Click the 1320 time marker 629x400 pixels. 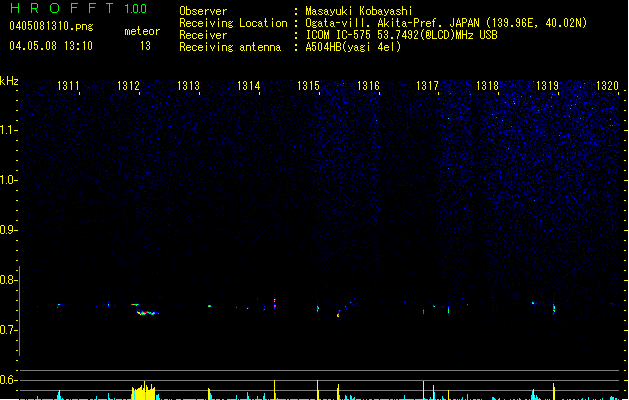607,86
